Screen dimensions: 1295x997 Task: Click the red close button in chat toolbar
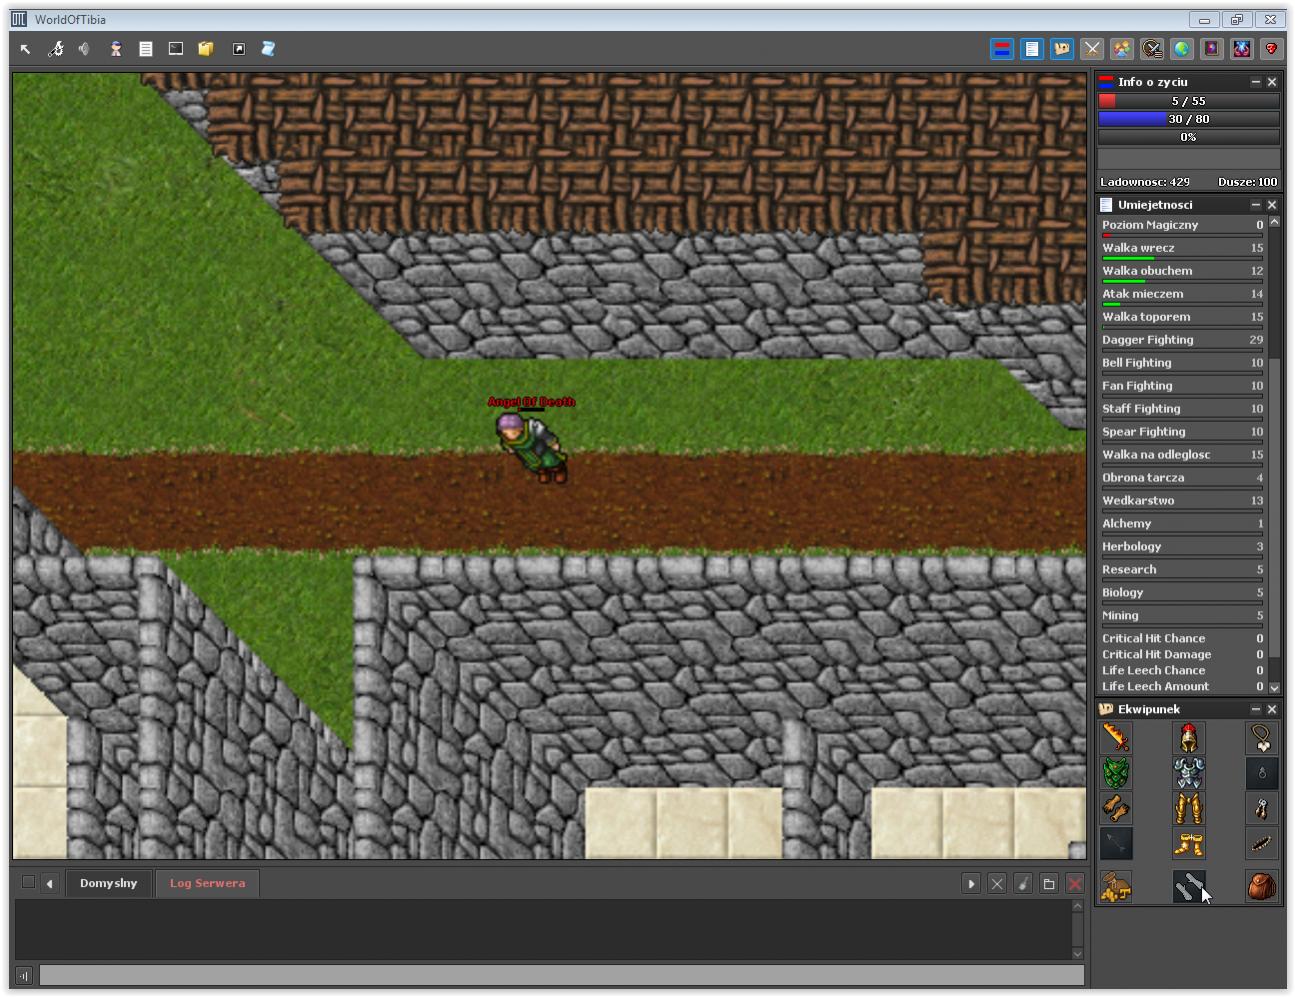tap(1075, 883)
